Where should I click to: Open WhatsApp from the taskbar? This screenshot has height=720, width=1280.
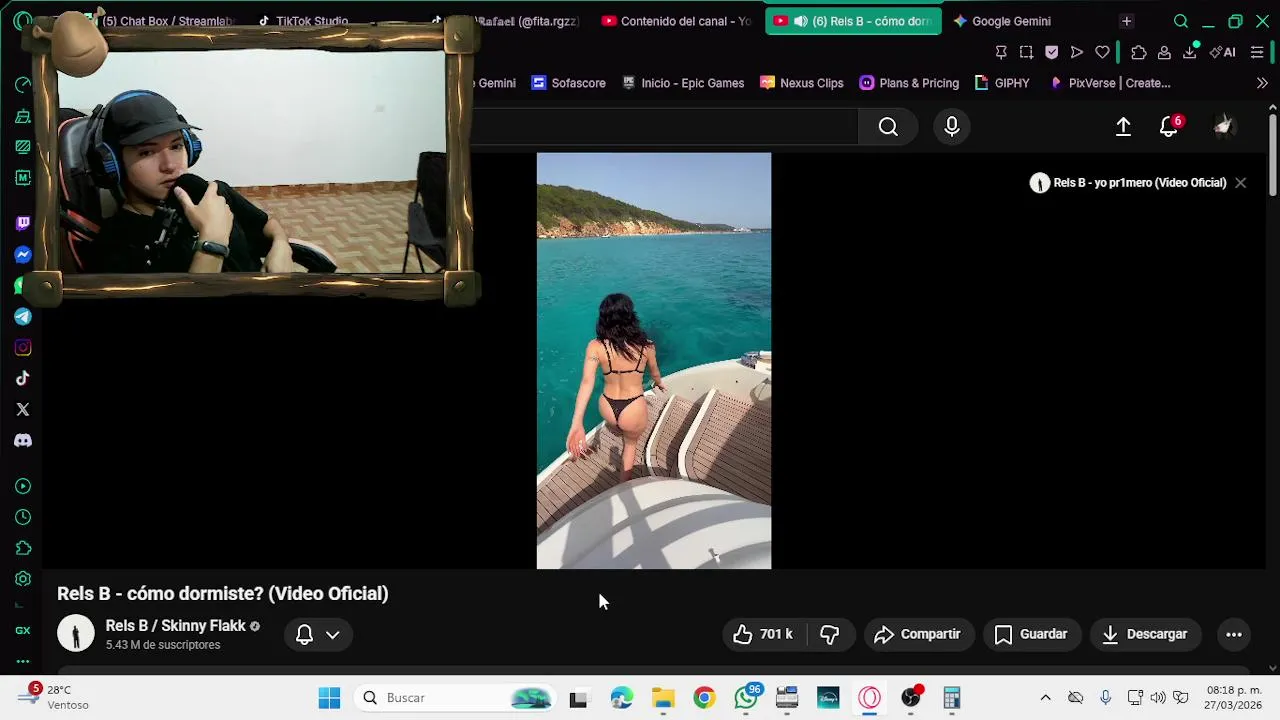tap(746, 698)
